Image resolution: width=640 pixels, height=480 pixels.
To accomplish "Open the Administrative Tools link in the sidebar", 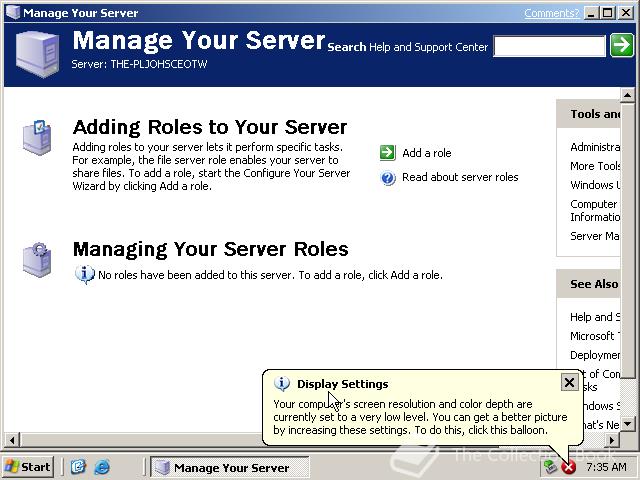I will 595,147.
